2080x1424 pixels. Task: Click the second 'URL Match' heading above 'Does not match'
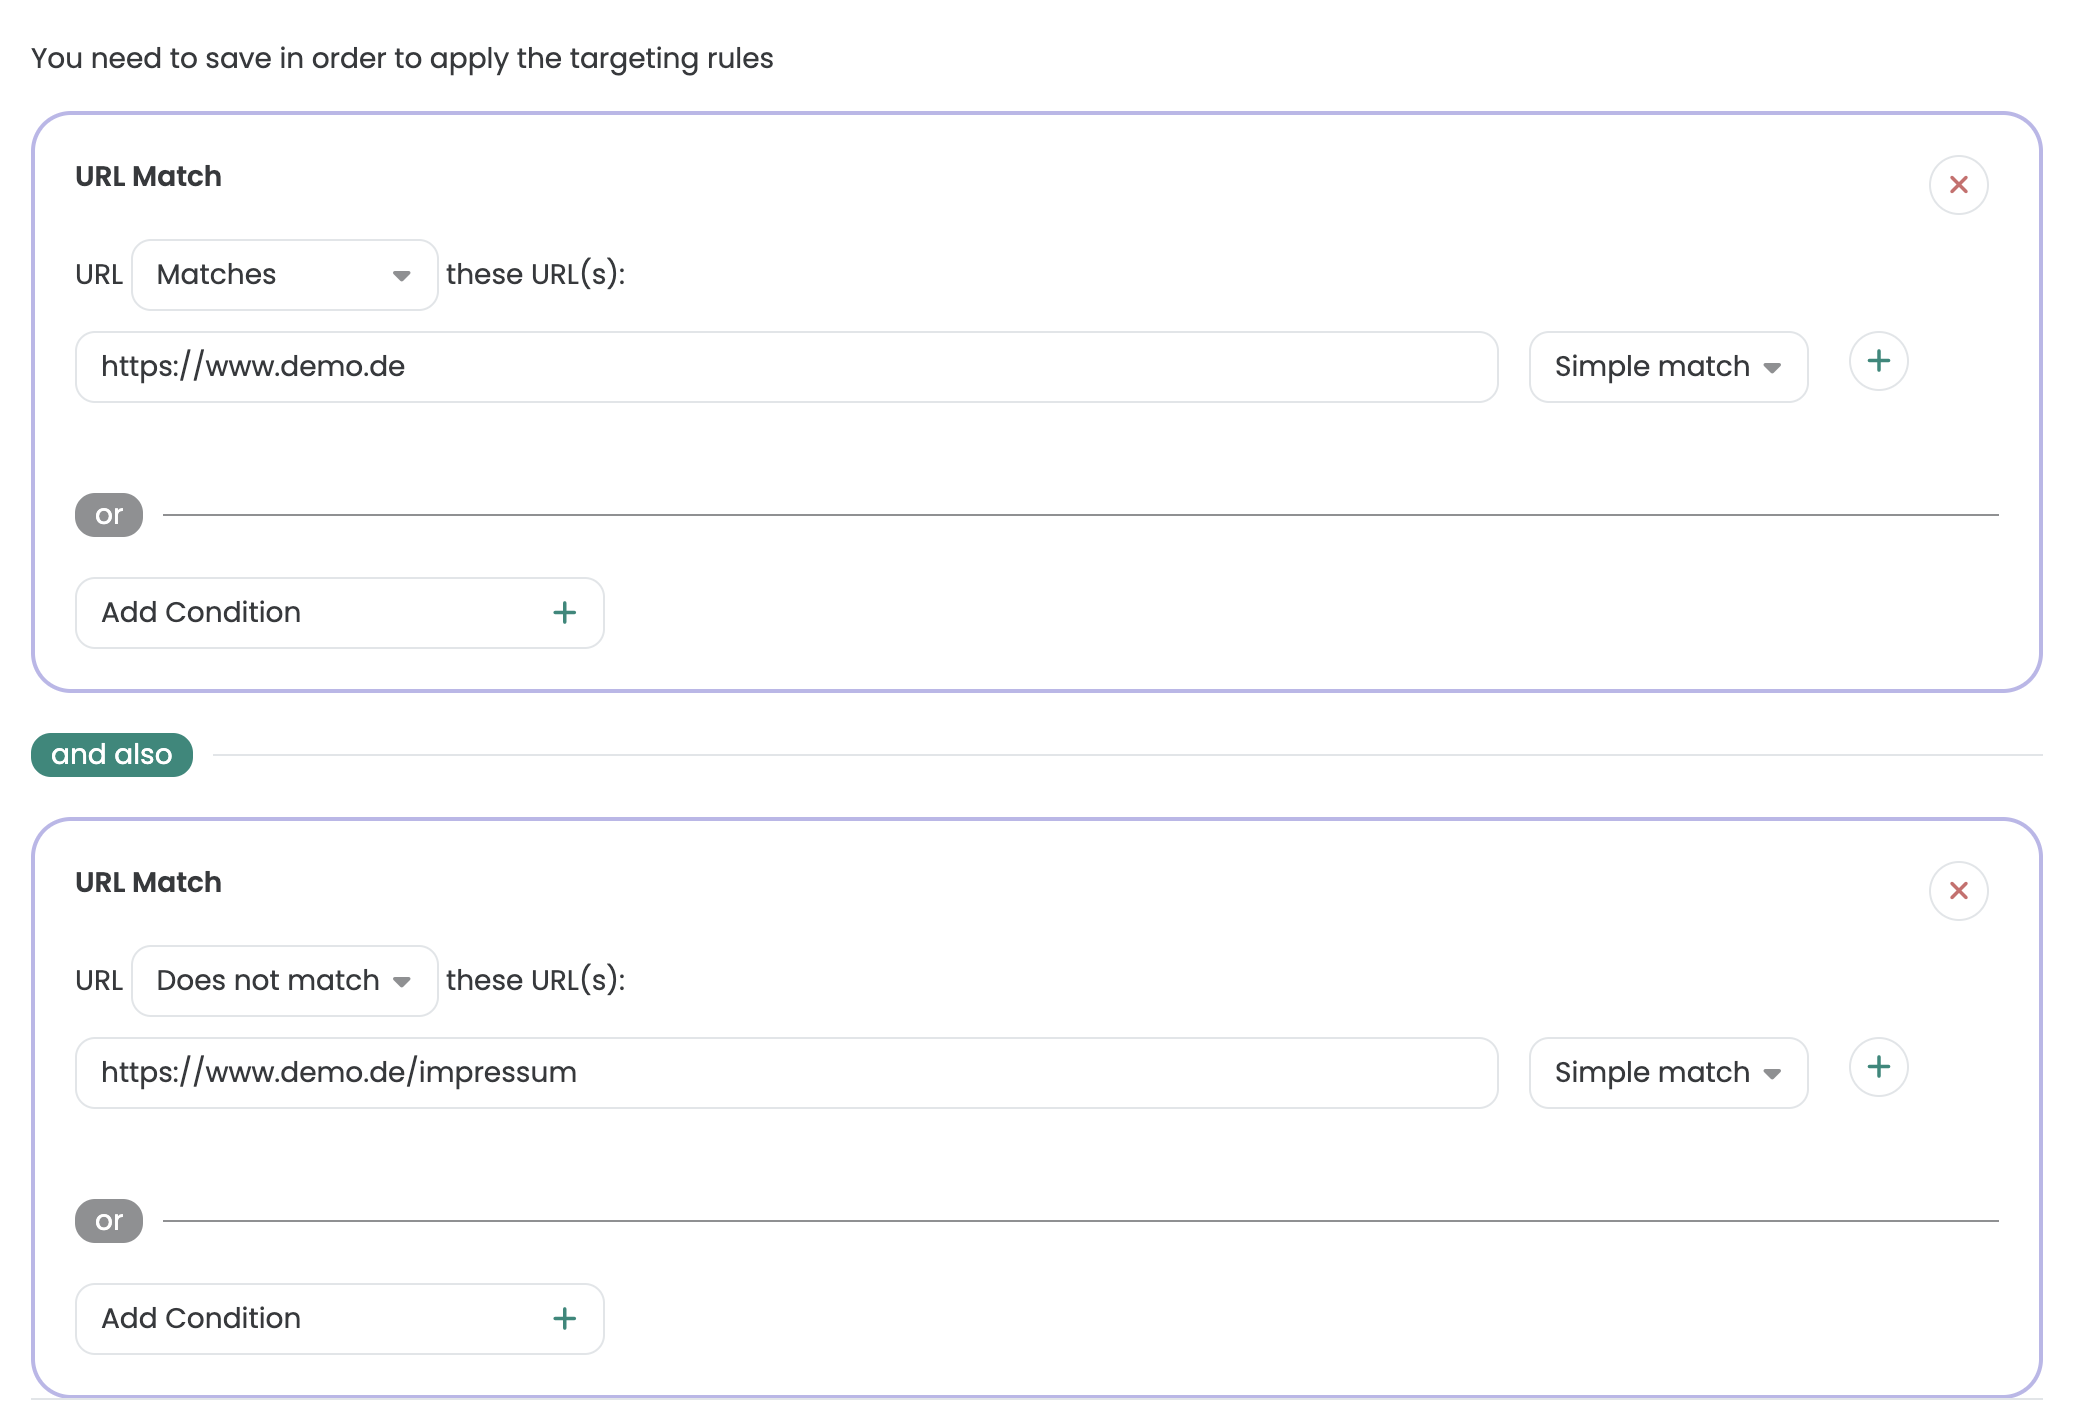coord(148,882)
